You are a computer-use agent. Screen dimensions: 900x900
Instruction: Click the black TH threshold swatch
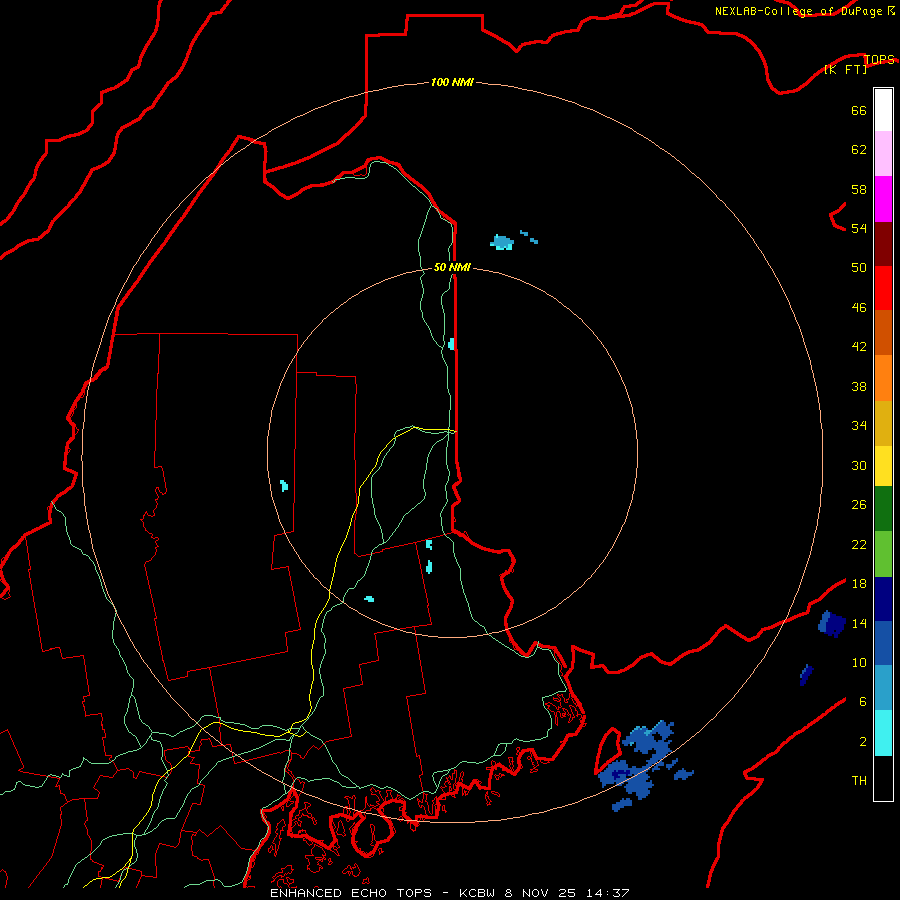(x=883, y=778)
